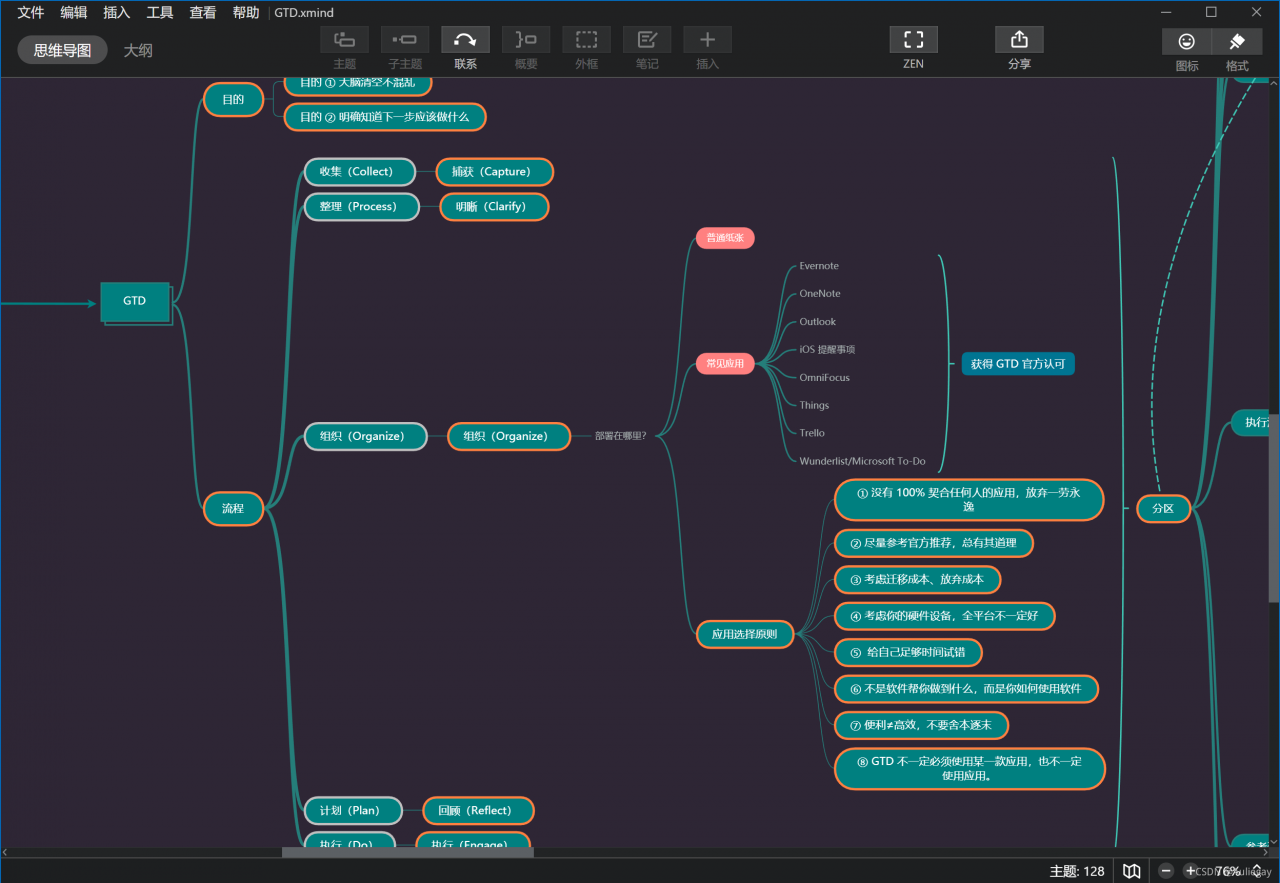Select the 子主题 subtopic toolbar icon
The width and height of the screenshot is (1280, 883).
point(405,40)
